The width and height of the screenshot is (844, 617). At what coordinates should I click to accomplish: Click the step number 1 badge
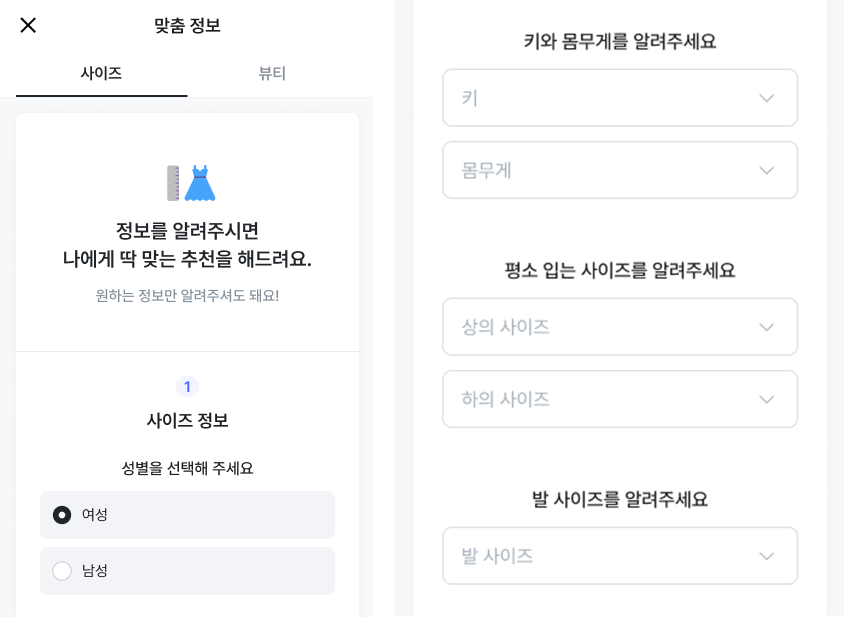(x=187, y=387)
